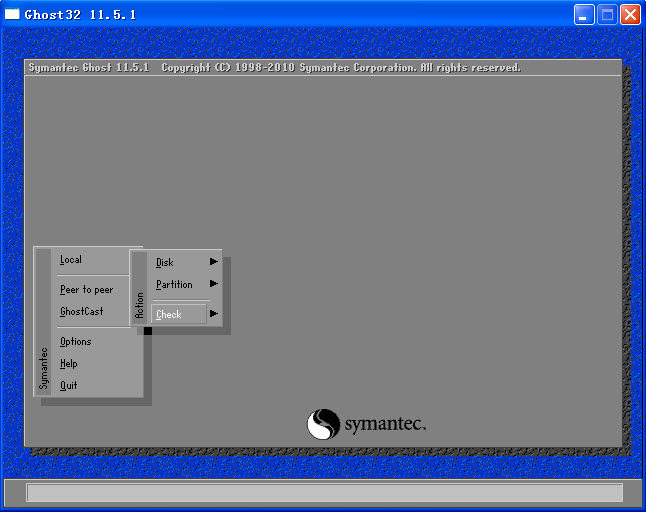Choose GhostCast from the main menu

pos(81,312)
